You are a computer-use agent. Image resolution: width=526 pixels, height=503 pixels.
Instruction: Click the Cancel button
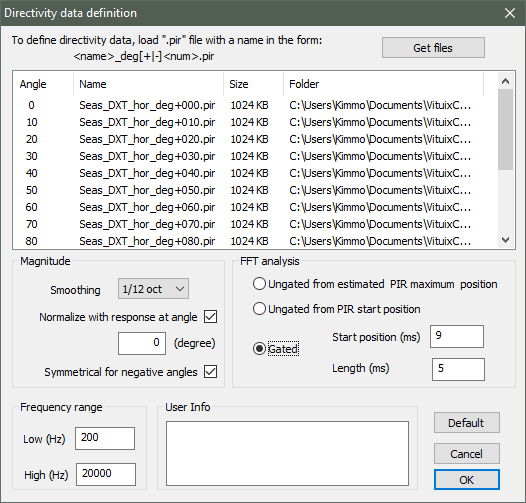point(467,454)
